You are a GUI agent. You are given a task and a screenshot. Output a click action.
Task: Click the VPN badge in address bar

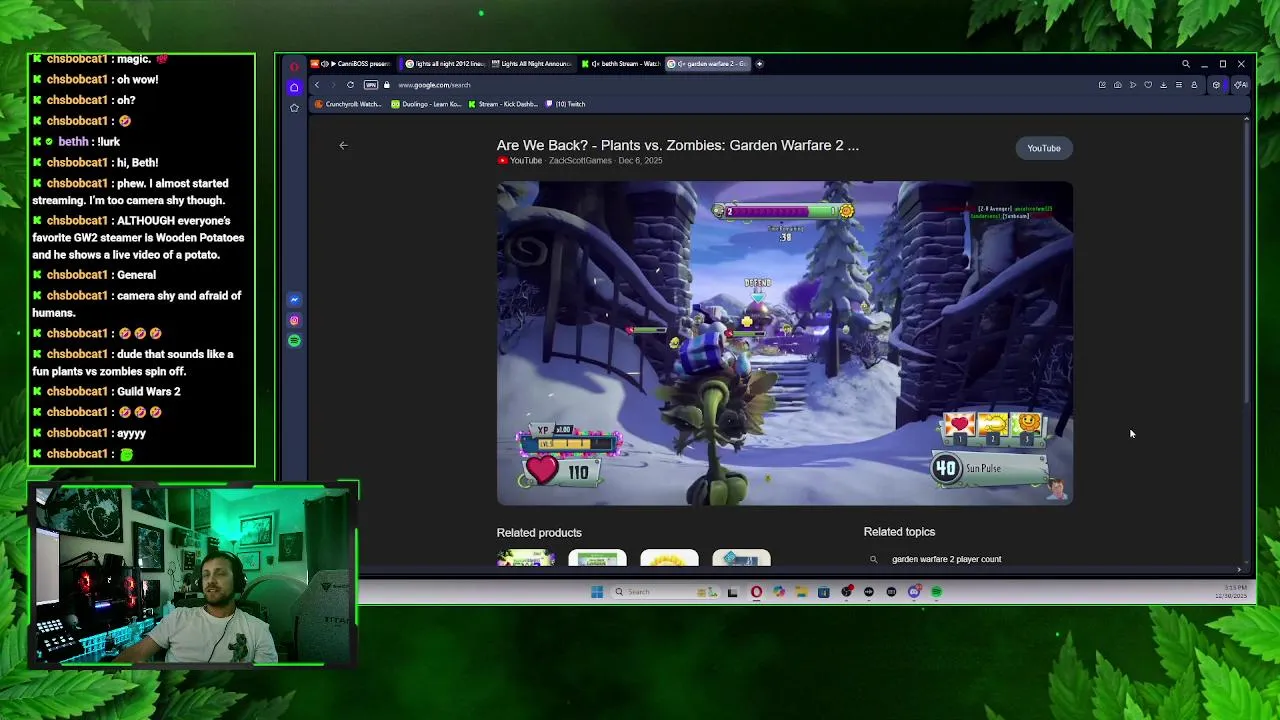tap(371, 85)
